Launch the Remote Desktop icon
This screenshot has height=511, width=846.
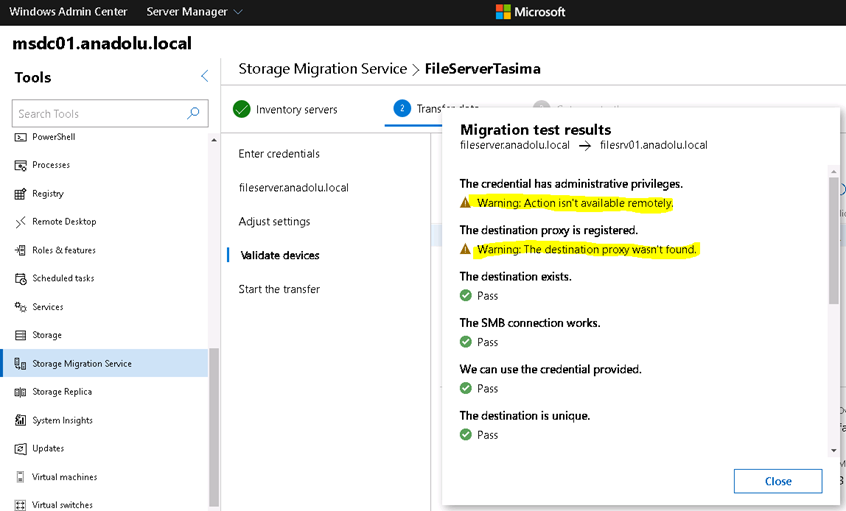click(21, 222)
